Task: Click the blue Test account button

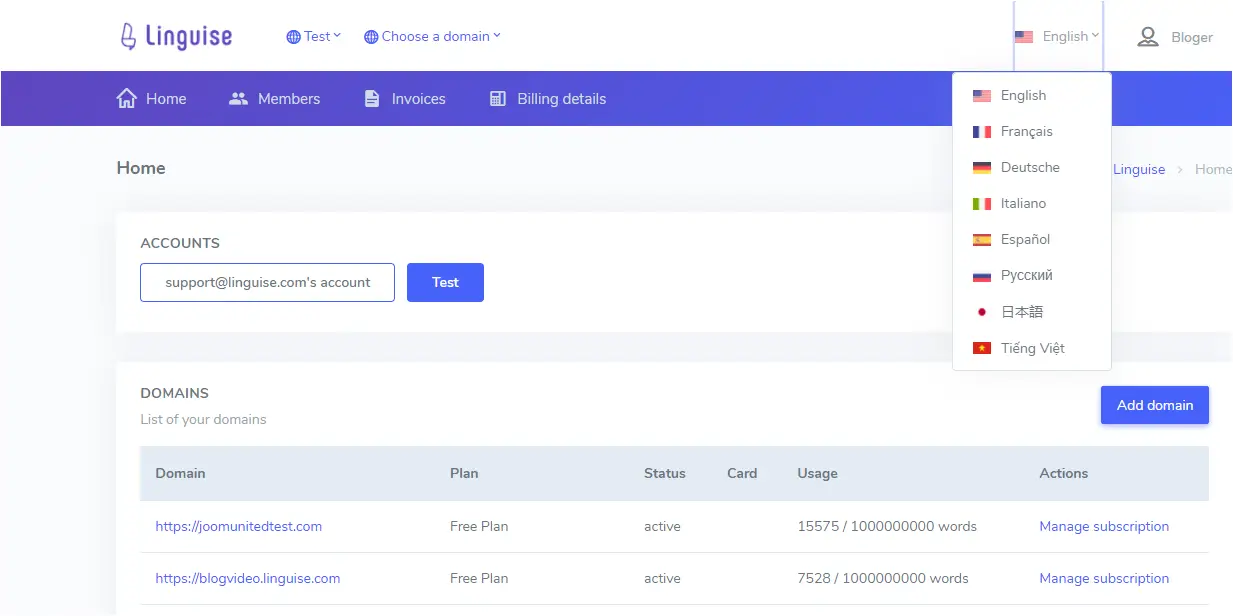Action: [445, 282]
